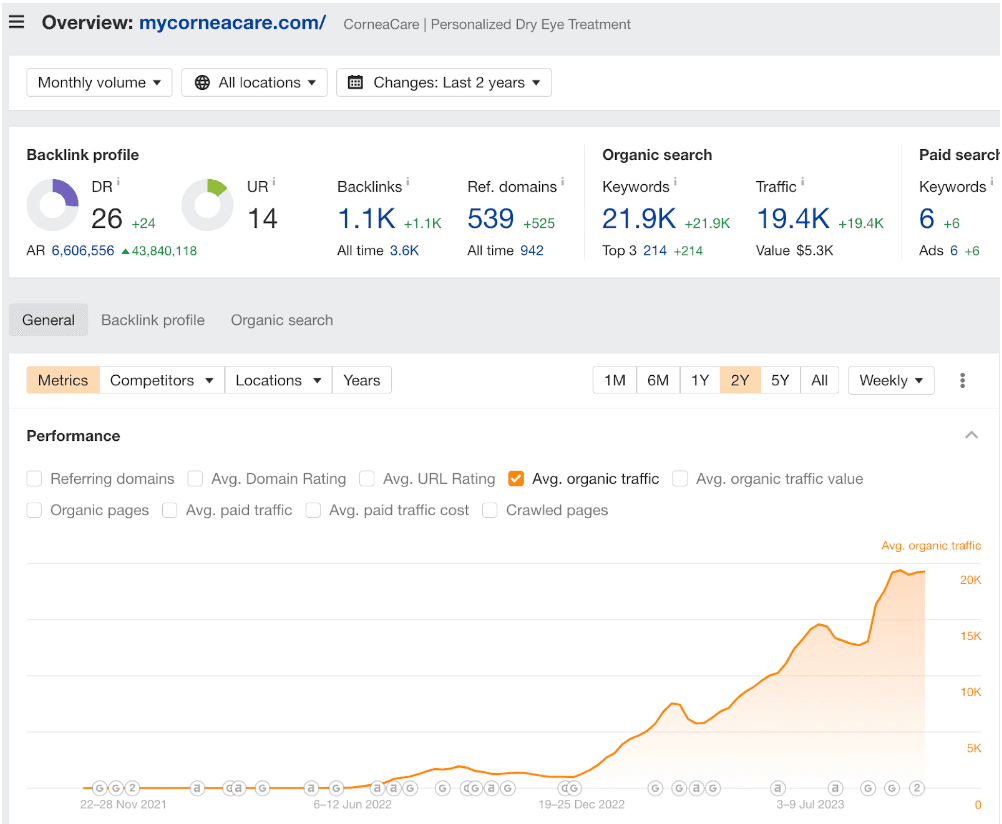
Task: Click a Google update marker on the chart
Action: (x=656, y=789)
